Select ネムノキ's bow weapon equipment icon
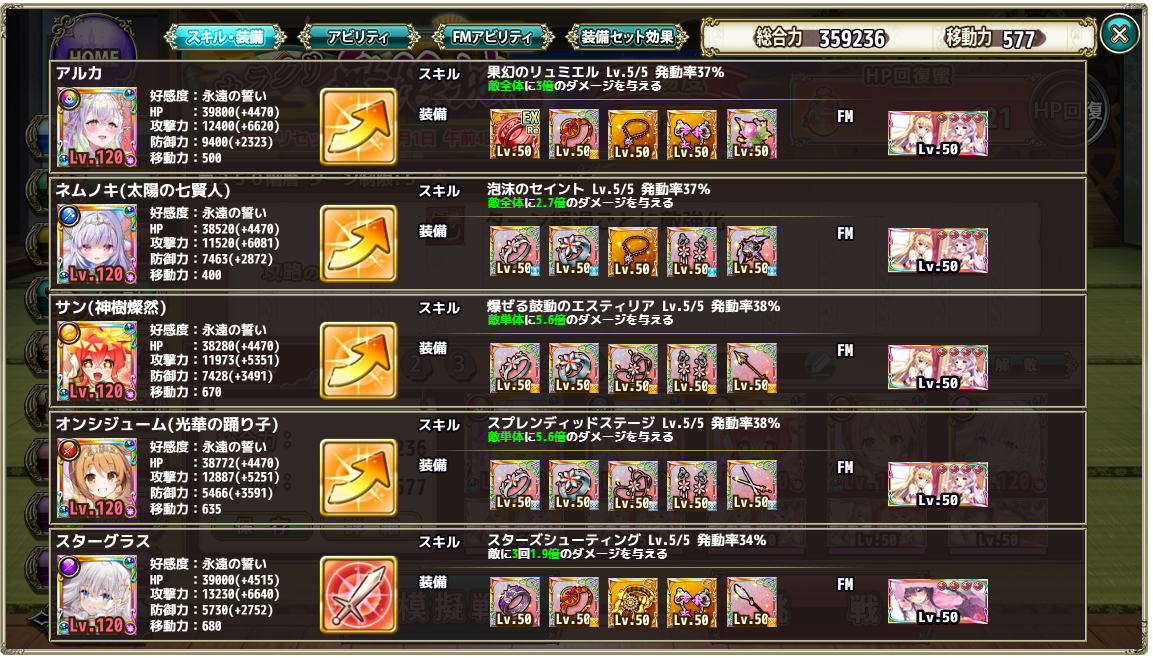This screenshot has width=1153, height=658. 752,251
